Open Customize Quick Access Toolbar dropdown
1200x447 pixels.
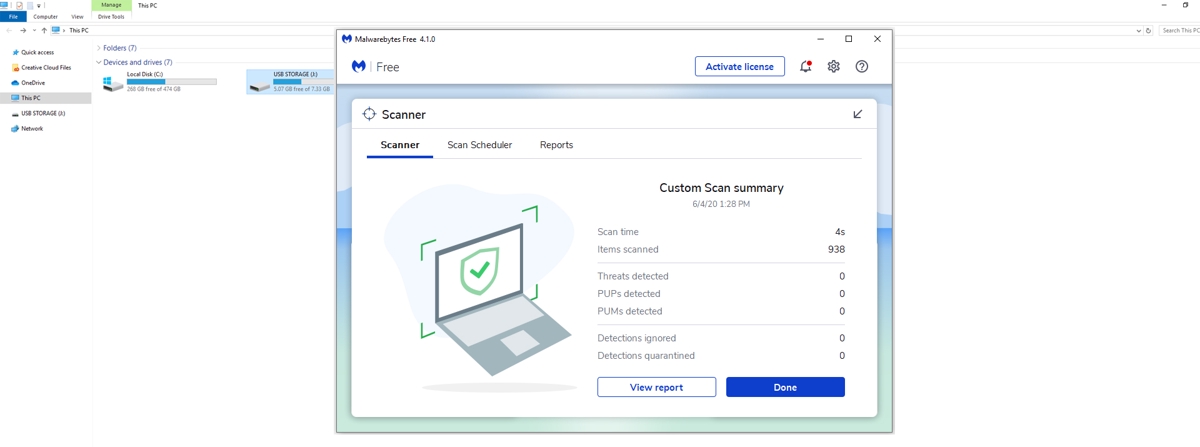(40, 6)
